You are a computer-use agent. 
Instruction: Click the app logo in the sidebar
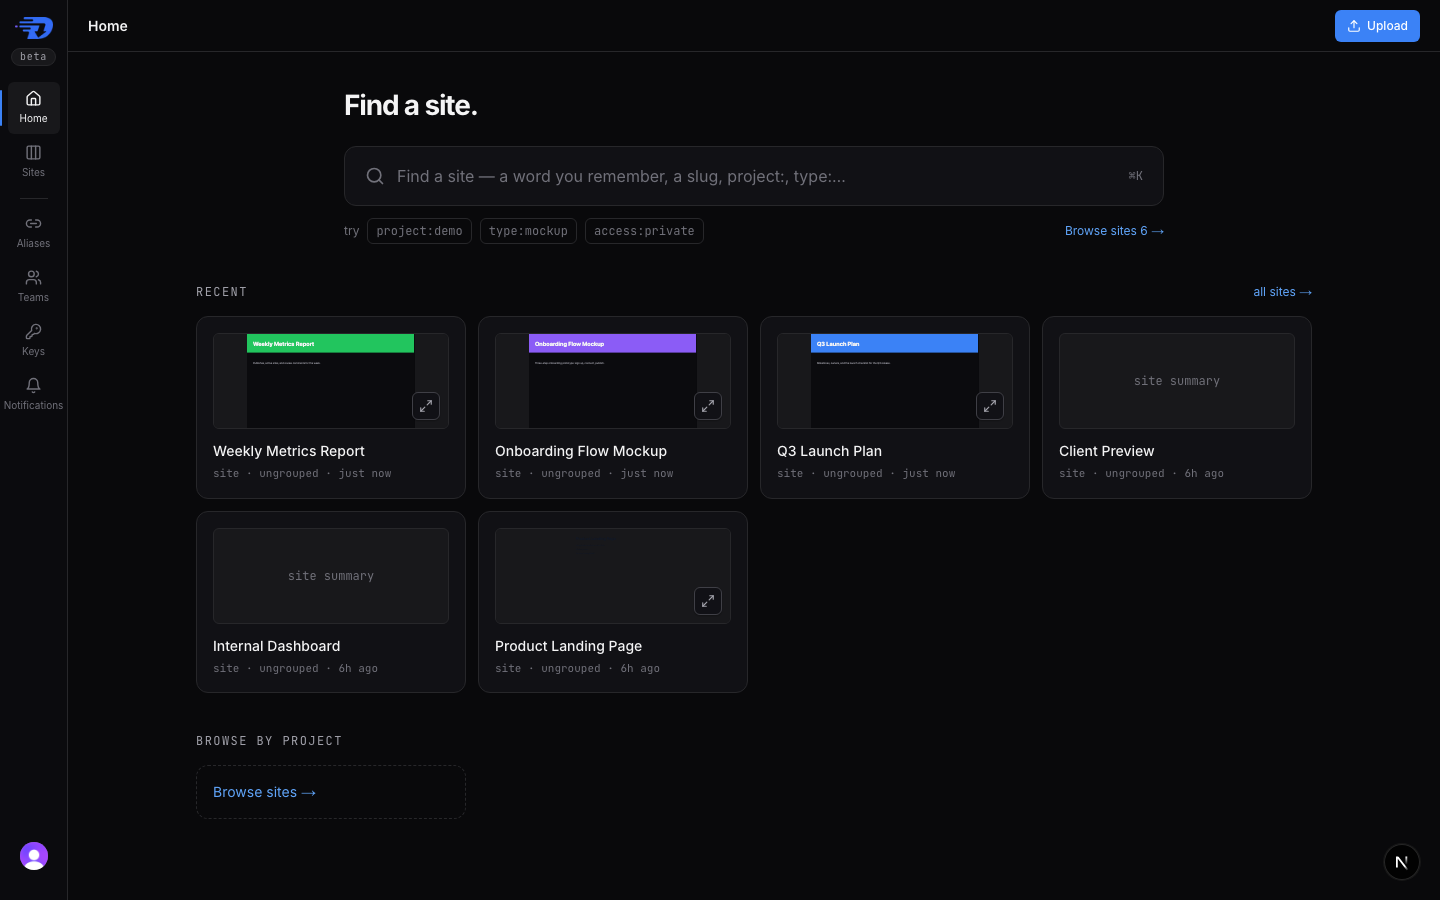(x=34, y=27)
